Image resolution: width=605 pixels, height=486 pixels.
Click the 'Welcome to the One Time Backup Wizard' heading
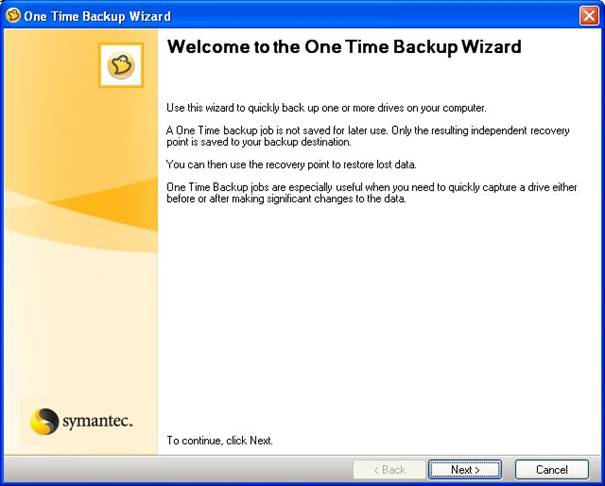[x=344, y=47]
